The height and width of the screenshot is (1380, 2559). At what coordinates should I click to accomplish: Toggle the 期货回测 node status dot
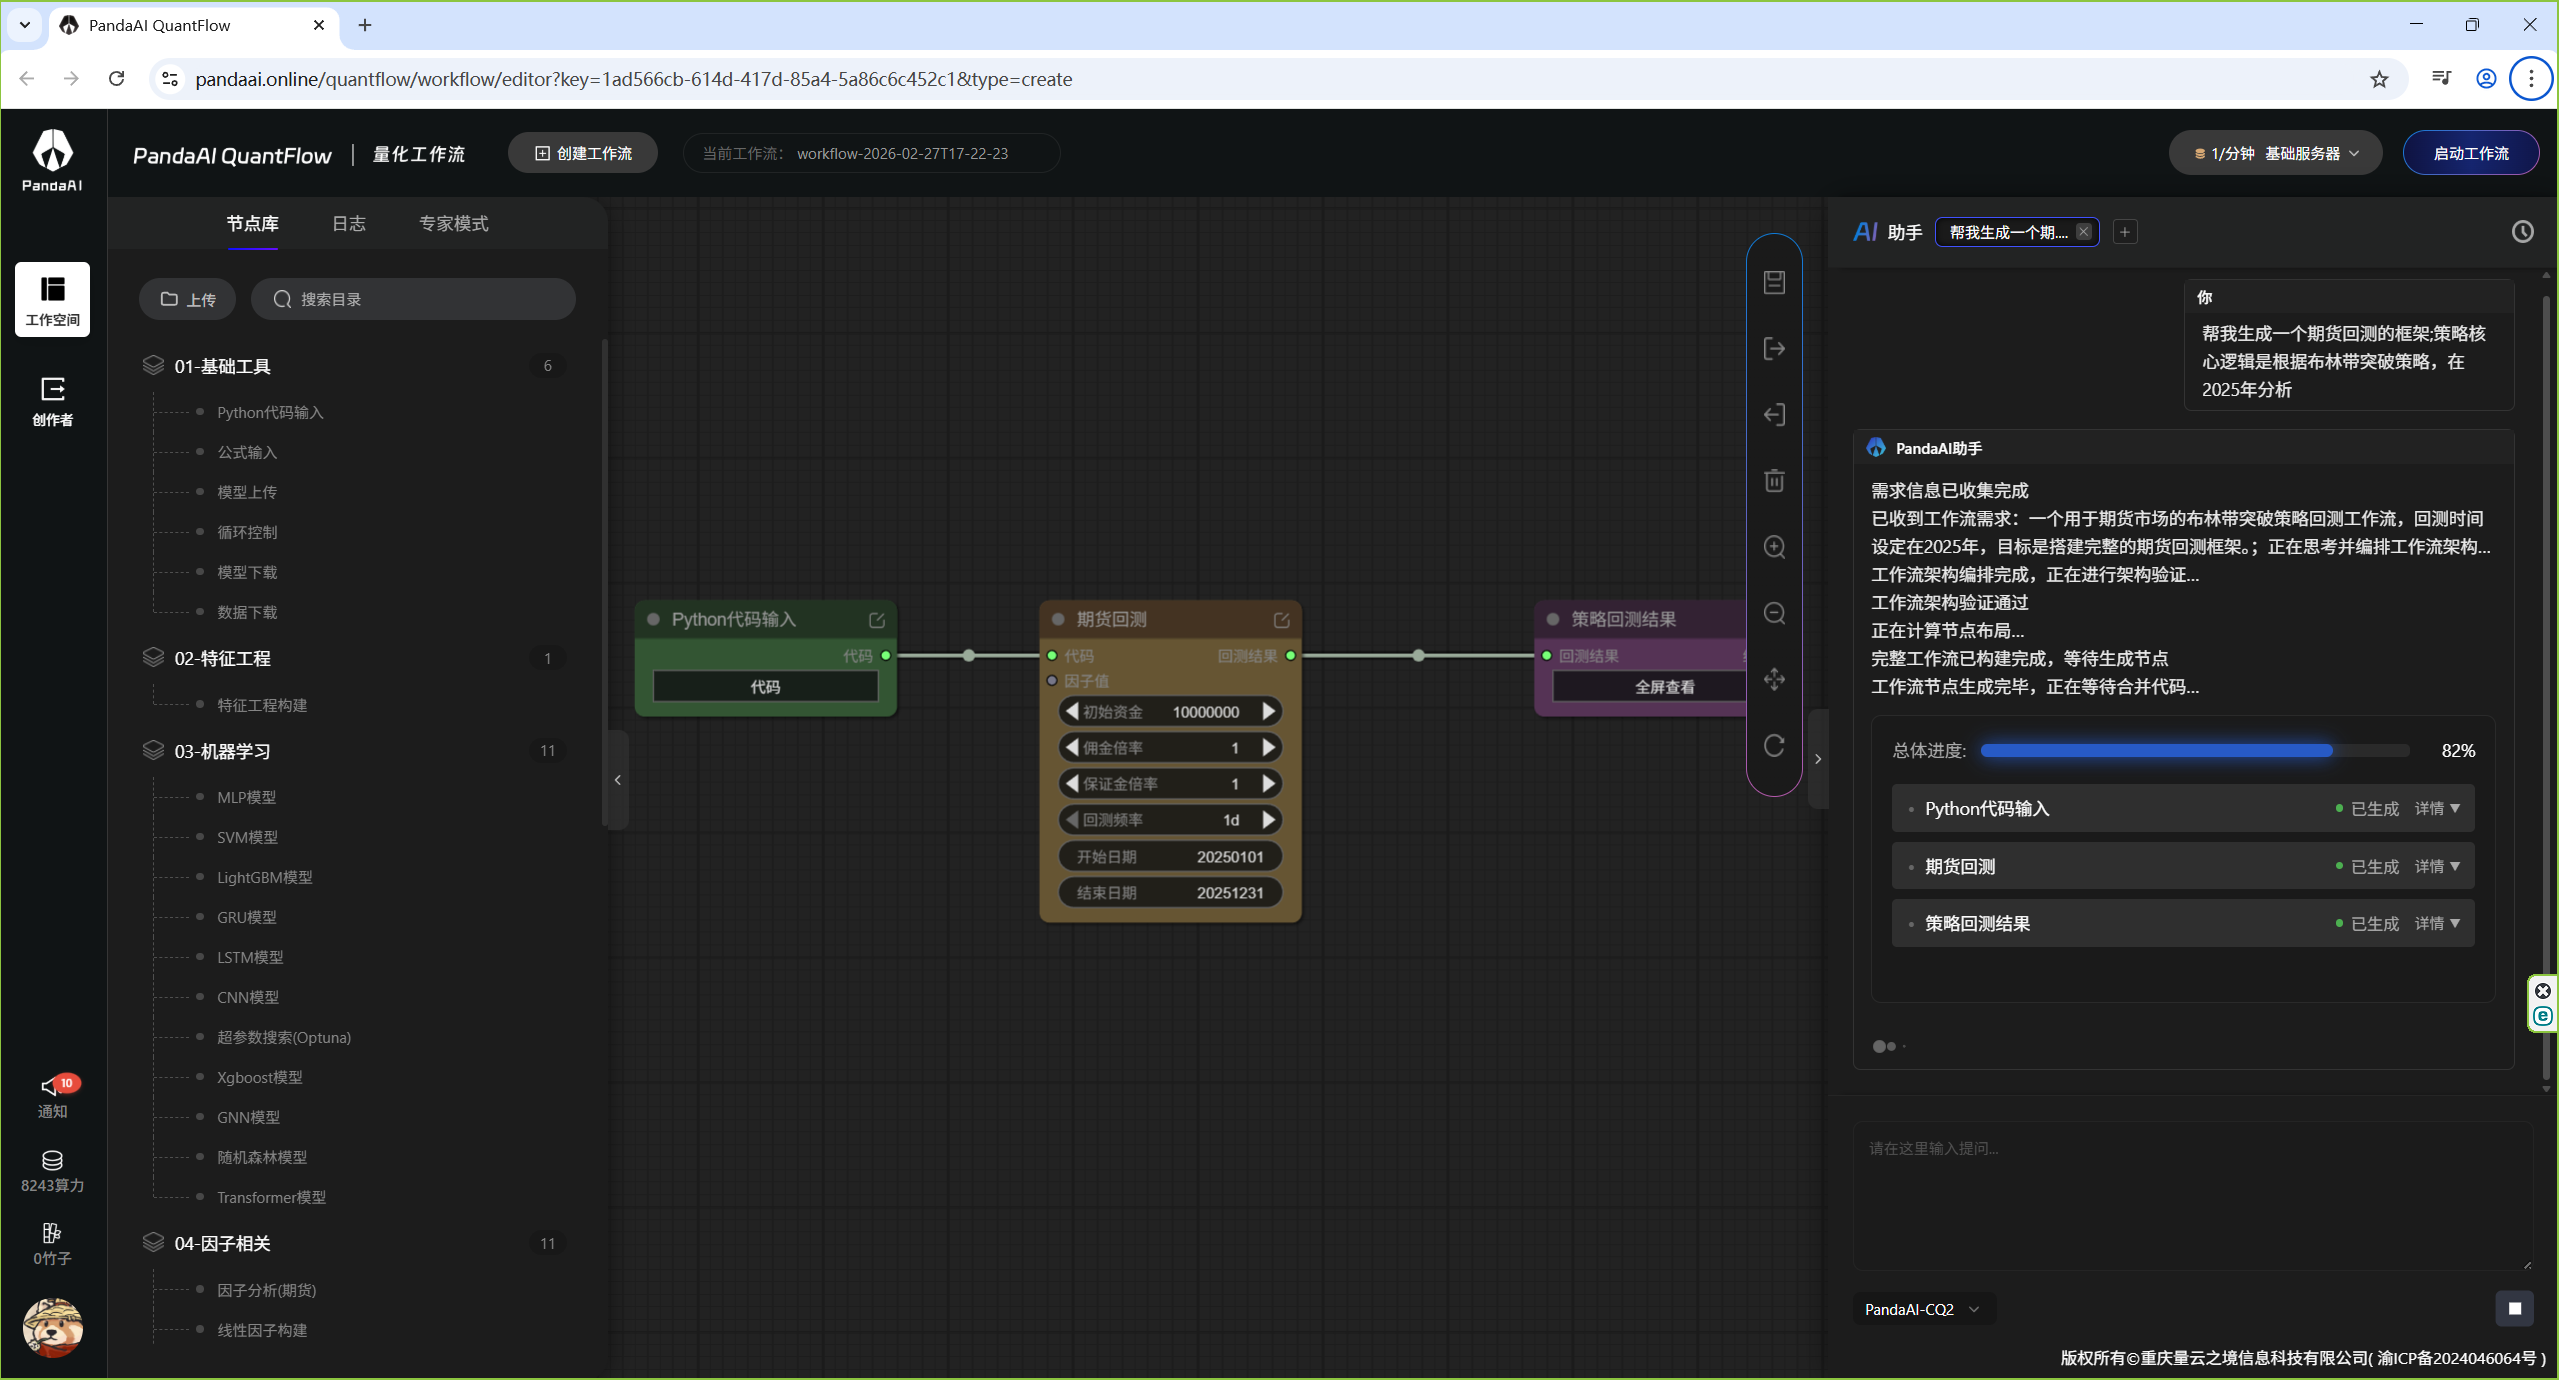pyautogui.click(x=1058, y=620)
